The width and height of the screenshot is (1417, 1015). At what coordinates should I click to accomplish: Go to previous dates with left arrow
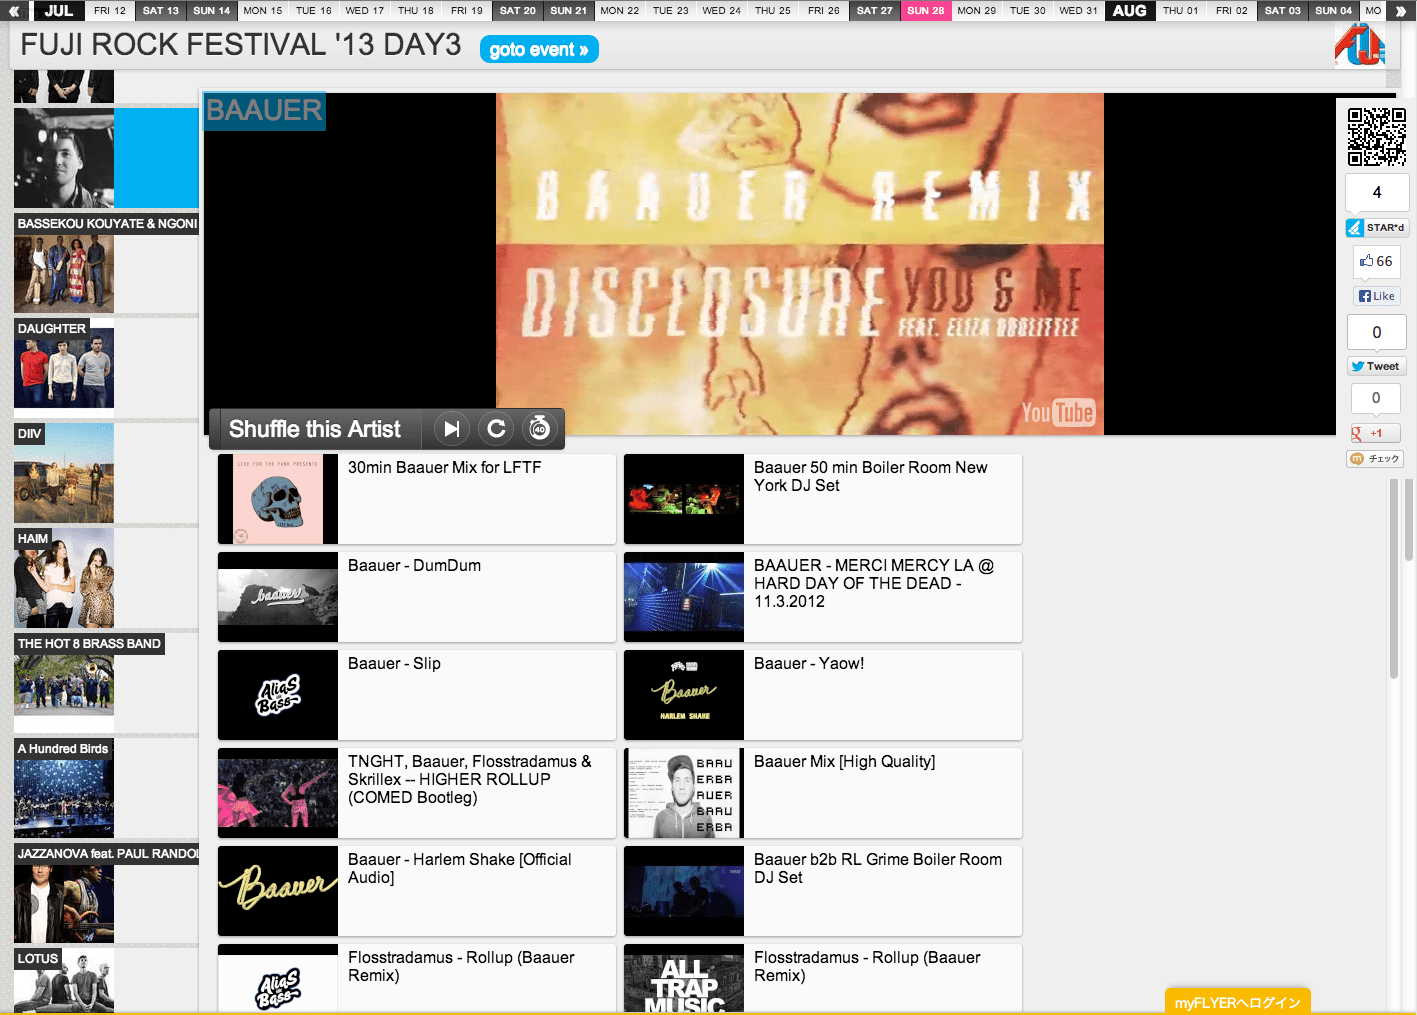click(x=14, y=11)
